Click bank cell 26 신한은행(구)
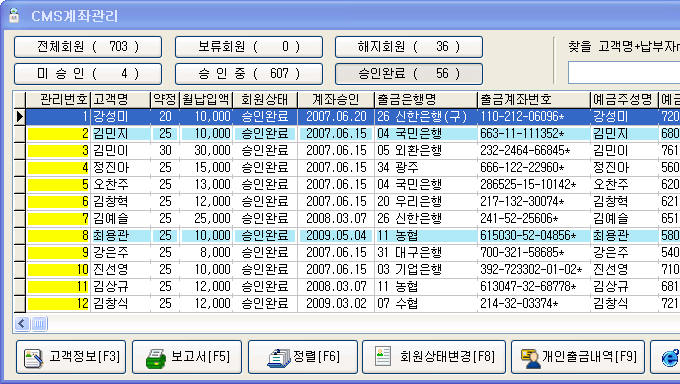Viewport: 680px width, 384px height. 425,117
